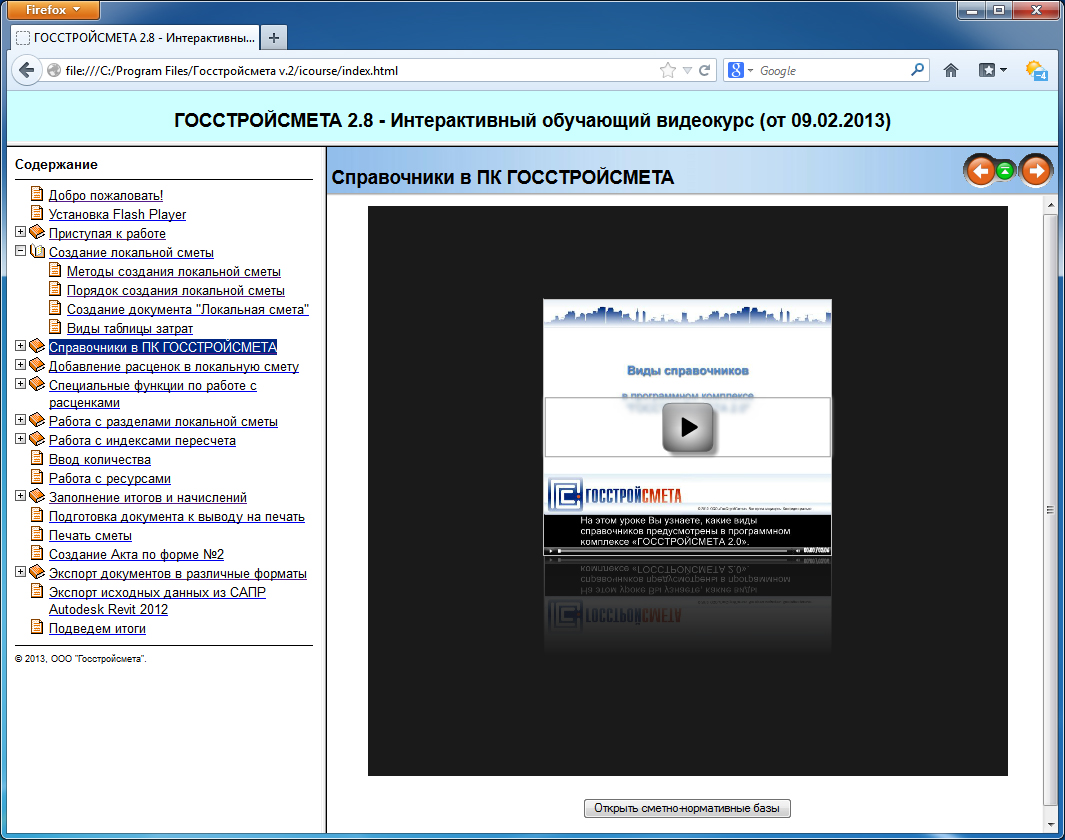Play the lesson video

[x=687, y=427]
